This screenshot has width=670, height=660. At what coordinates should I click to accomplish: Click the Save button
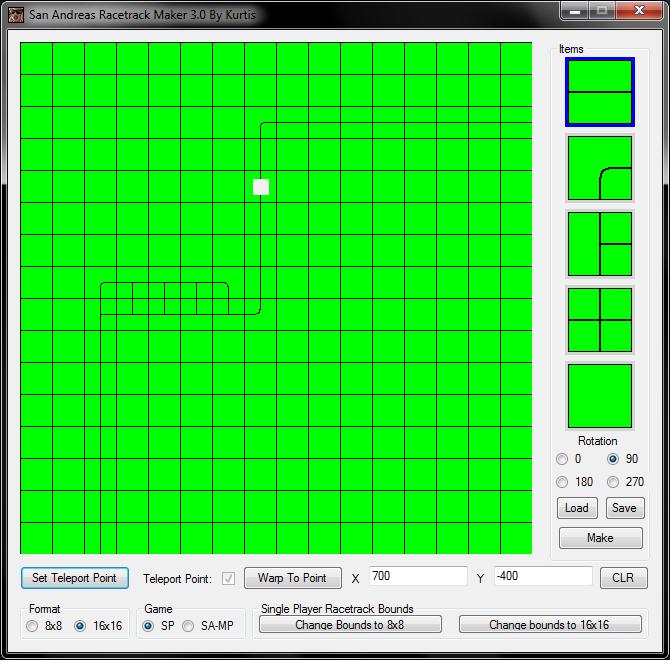[624, 508]
